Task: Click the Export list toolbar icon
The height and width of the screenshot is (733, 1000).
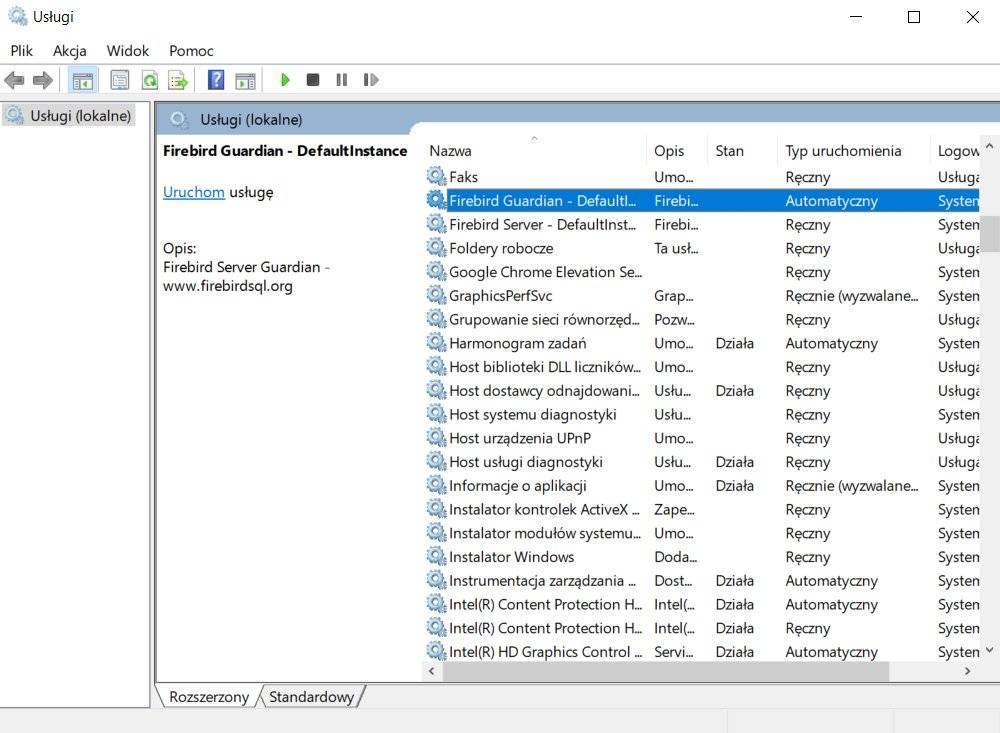Action: coord(178,80)
